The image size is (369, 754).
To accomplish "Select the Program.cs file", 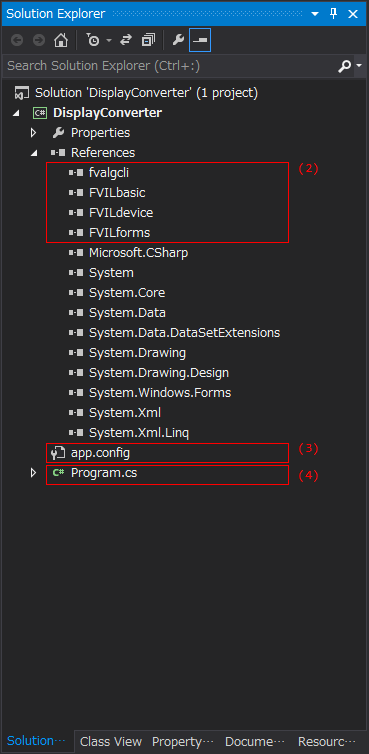I will [104, 473].
